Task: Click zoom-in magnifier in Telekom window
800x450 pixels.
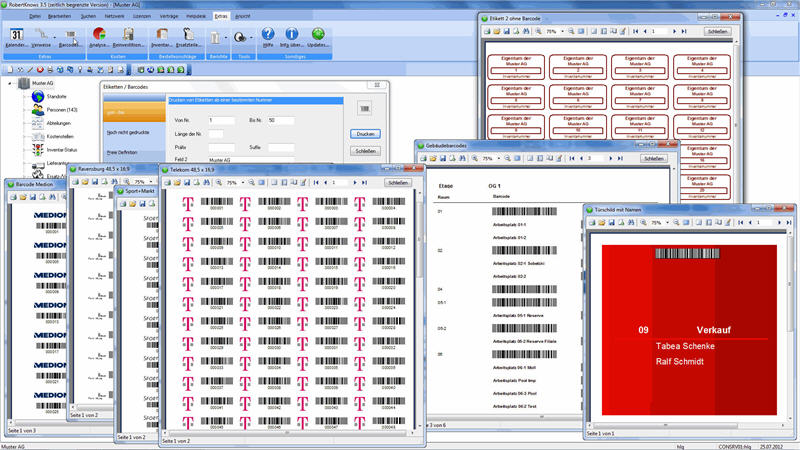Action: (x=219, y=182)
